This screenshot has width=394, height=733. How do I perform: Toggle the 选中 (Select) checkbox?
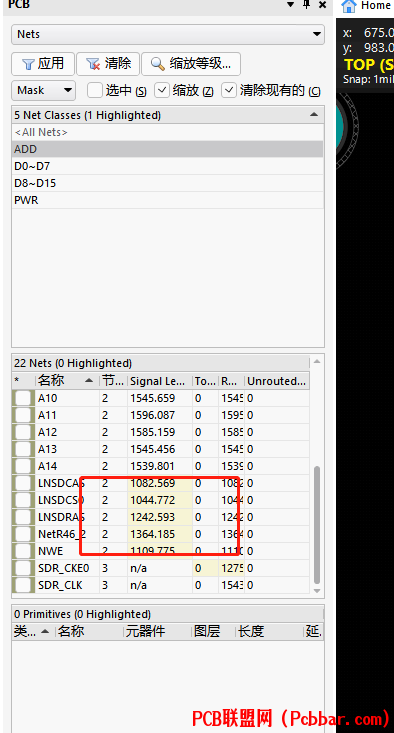click(95, 90)
